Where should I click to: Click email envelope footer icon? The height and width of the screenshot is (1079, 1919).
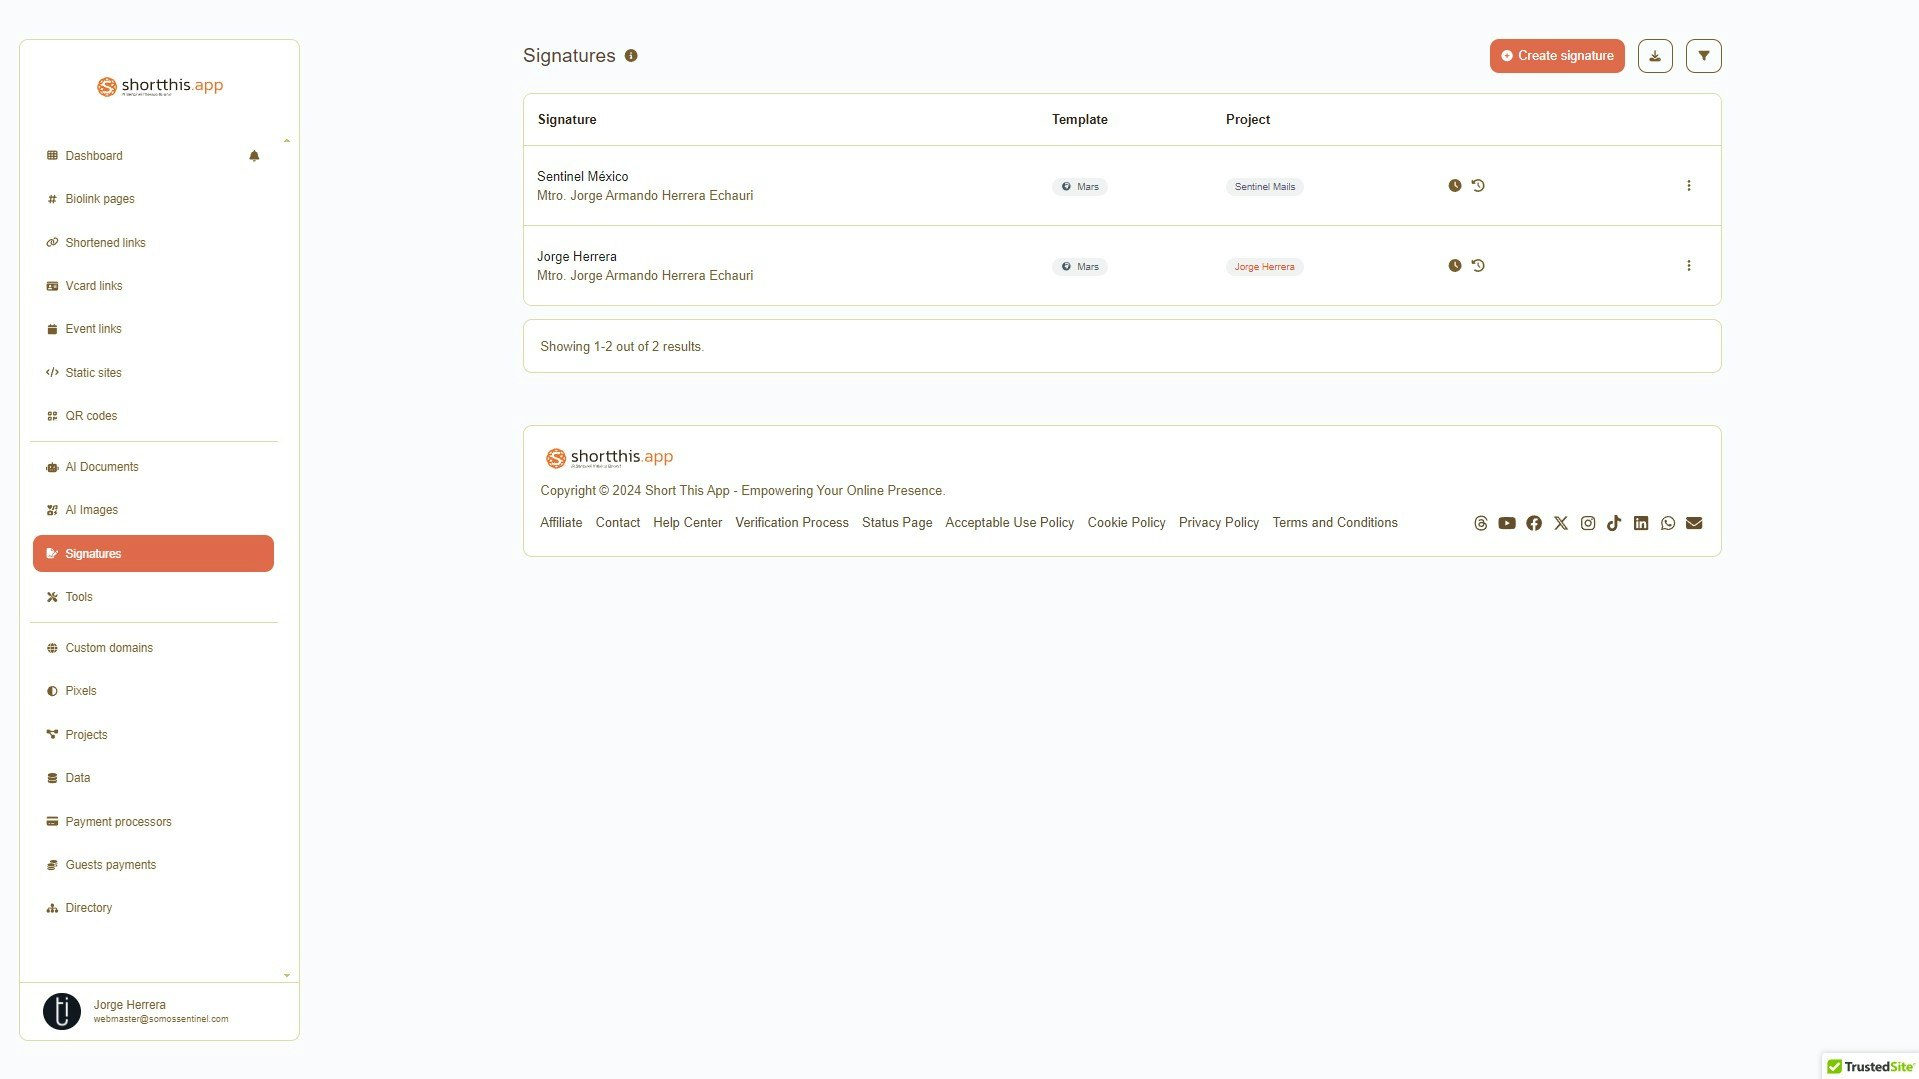1694,524
